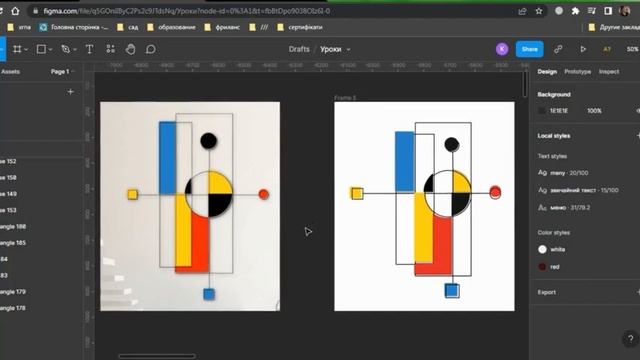Open the '///' bookmarks folder

coord(259,27)
